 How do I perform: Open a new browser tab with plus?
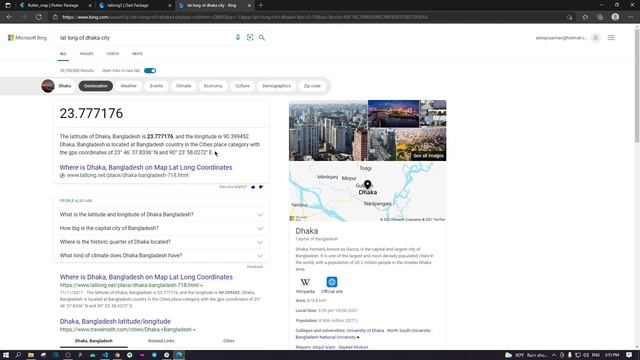click(261, 5)
